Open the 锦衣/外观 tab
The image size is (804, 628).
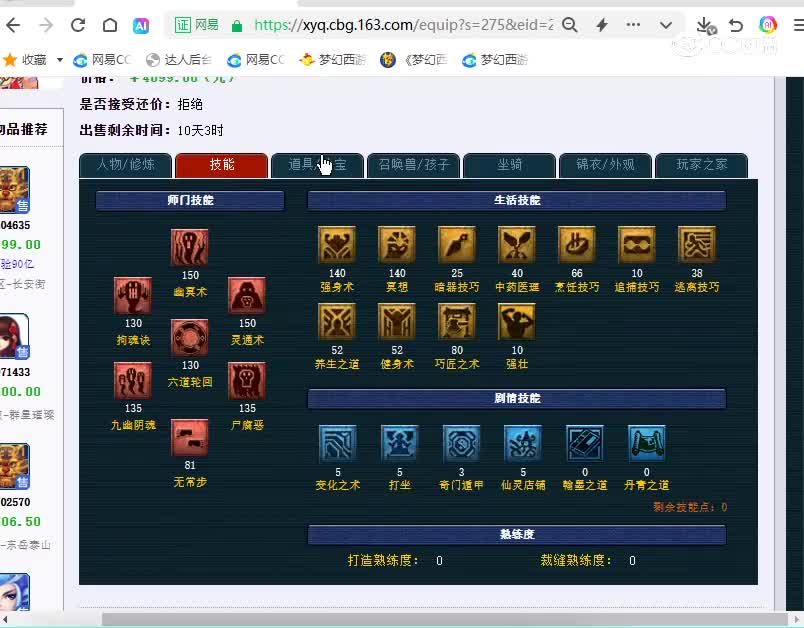(606, 165)
